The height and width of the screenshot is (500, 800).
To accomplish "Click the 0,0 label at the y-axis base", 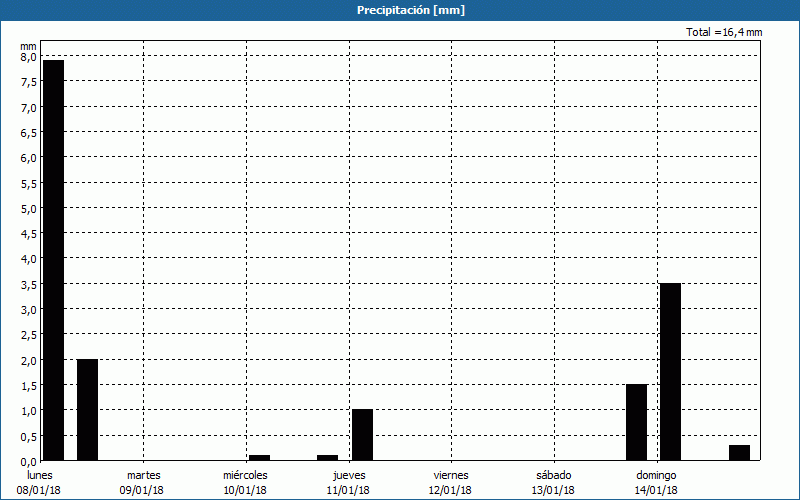I will pos(27,461).
